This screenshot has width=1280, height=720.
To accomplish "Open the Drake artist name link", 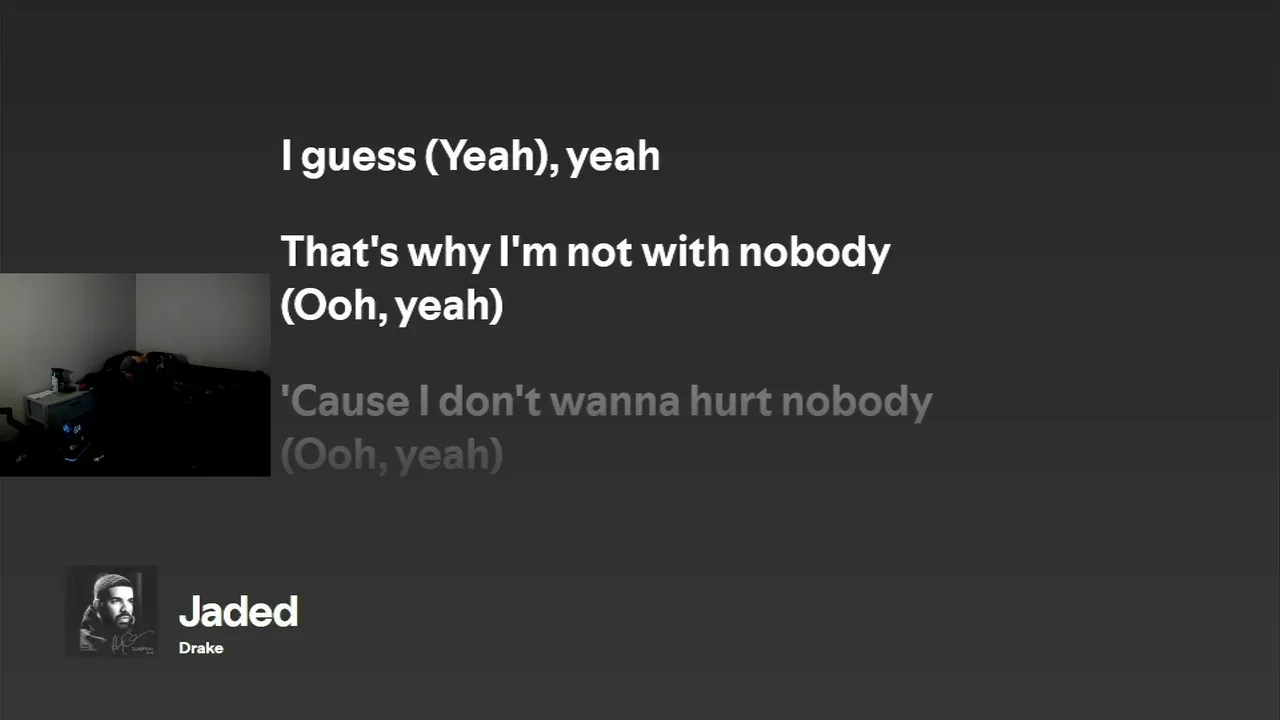I will coord(201,648).
